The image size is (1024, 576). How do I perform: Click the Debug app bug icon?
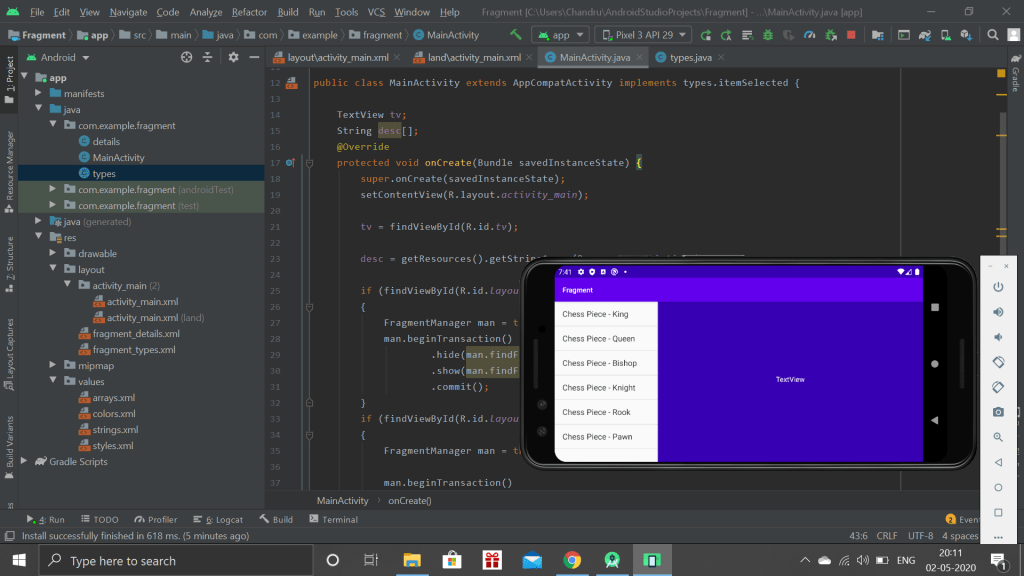[x=767, y=35]
